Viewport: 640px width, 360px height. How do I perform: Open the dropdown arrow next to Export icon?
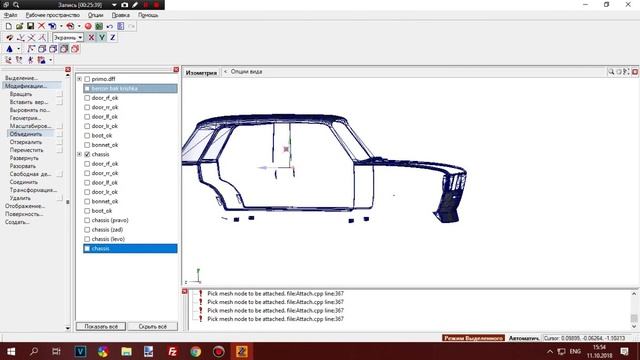point(79,26)
